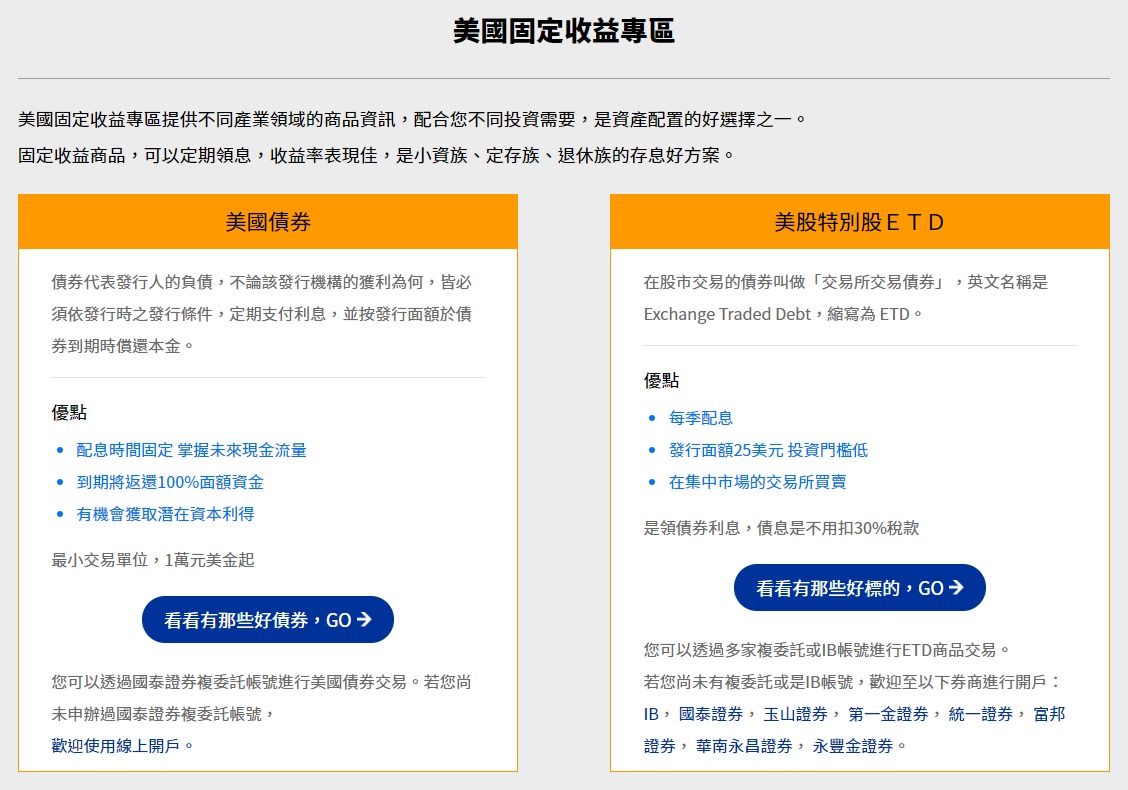
Task: Click the 看看有那些好債券 GO button
Action: [268, 620]
